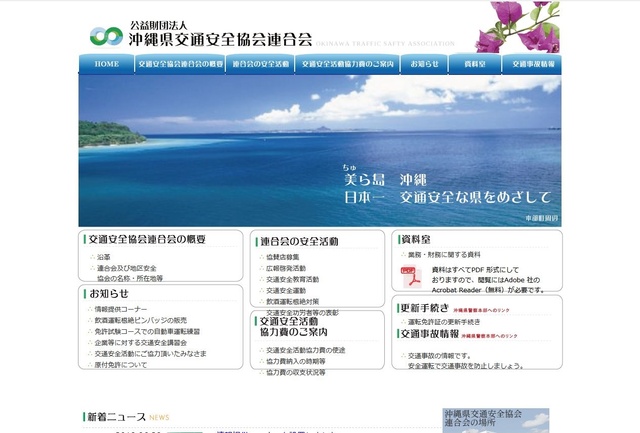This screenshot has height=433, width=640.
Task: Click the ocean banner image
Action: [320, 151]
